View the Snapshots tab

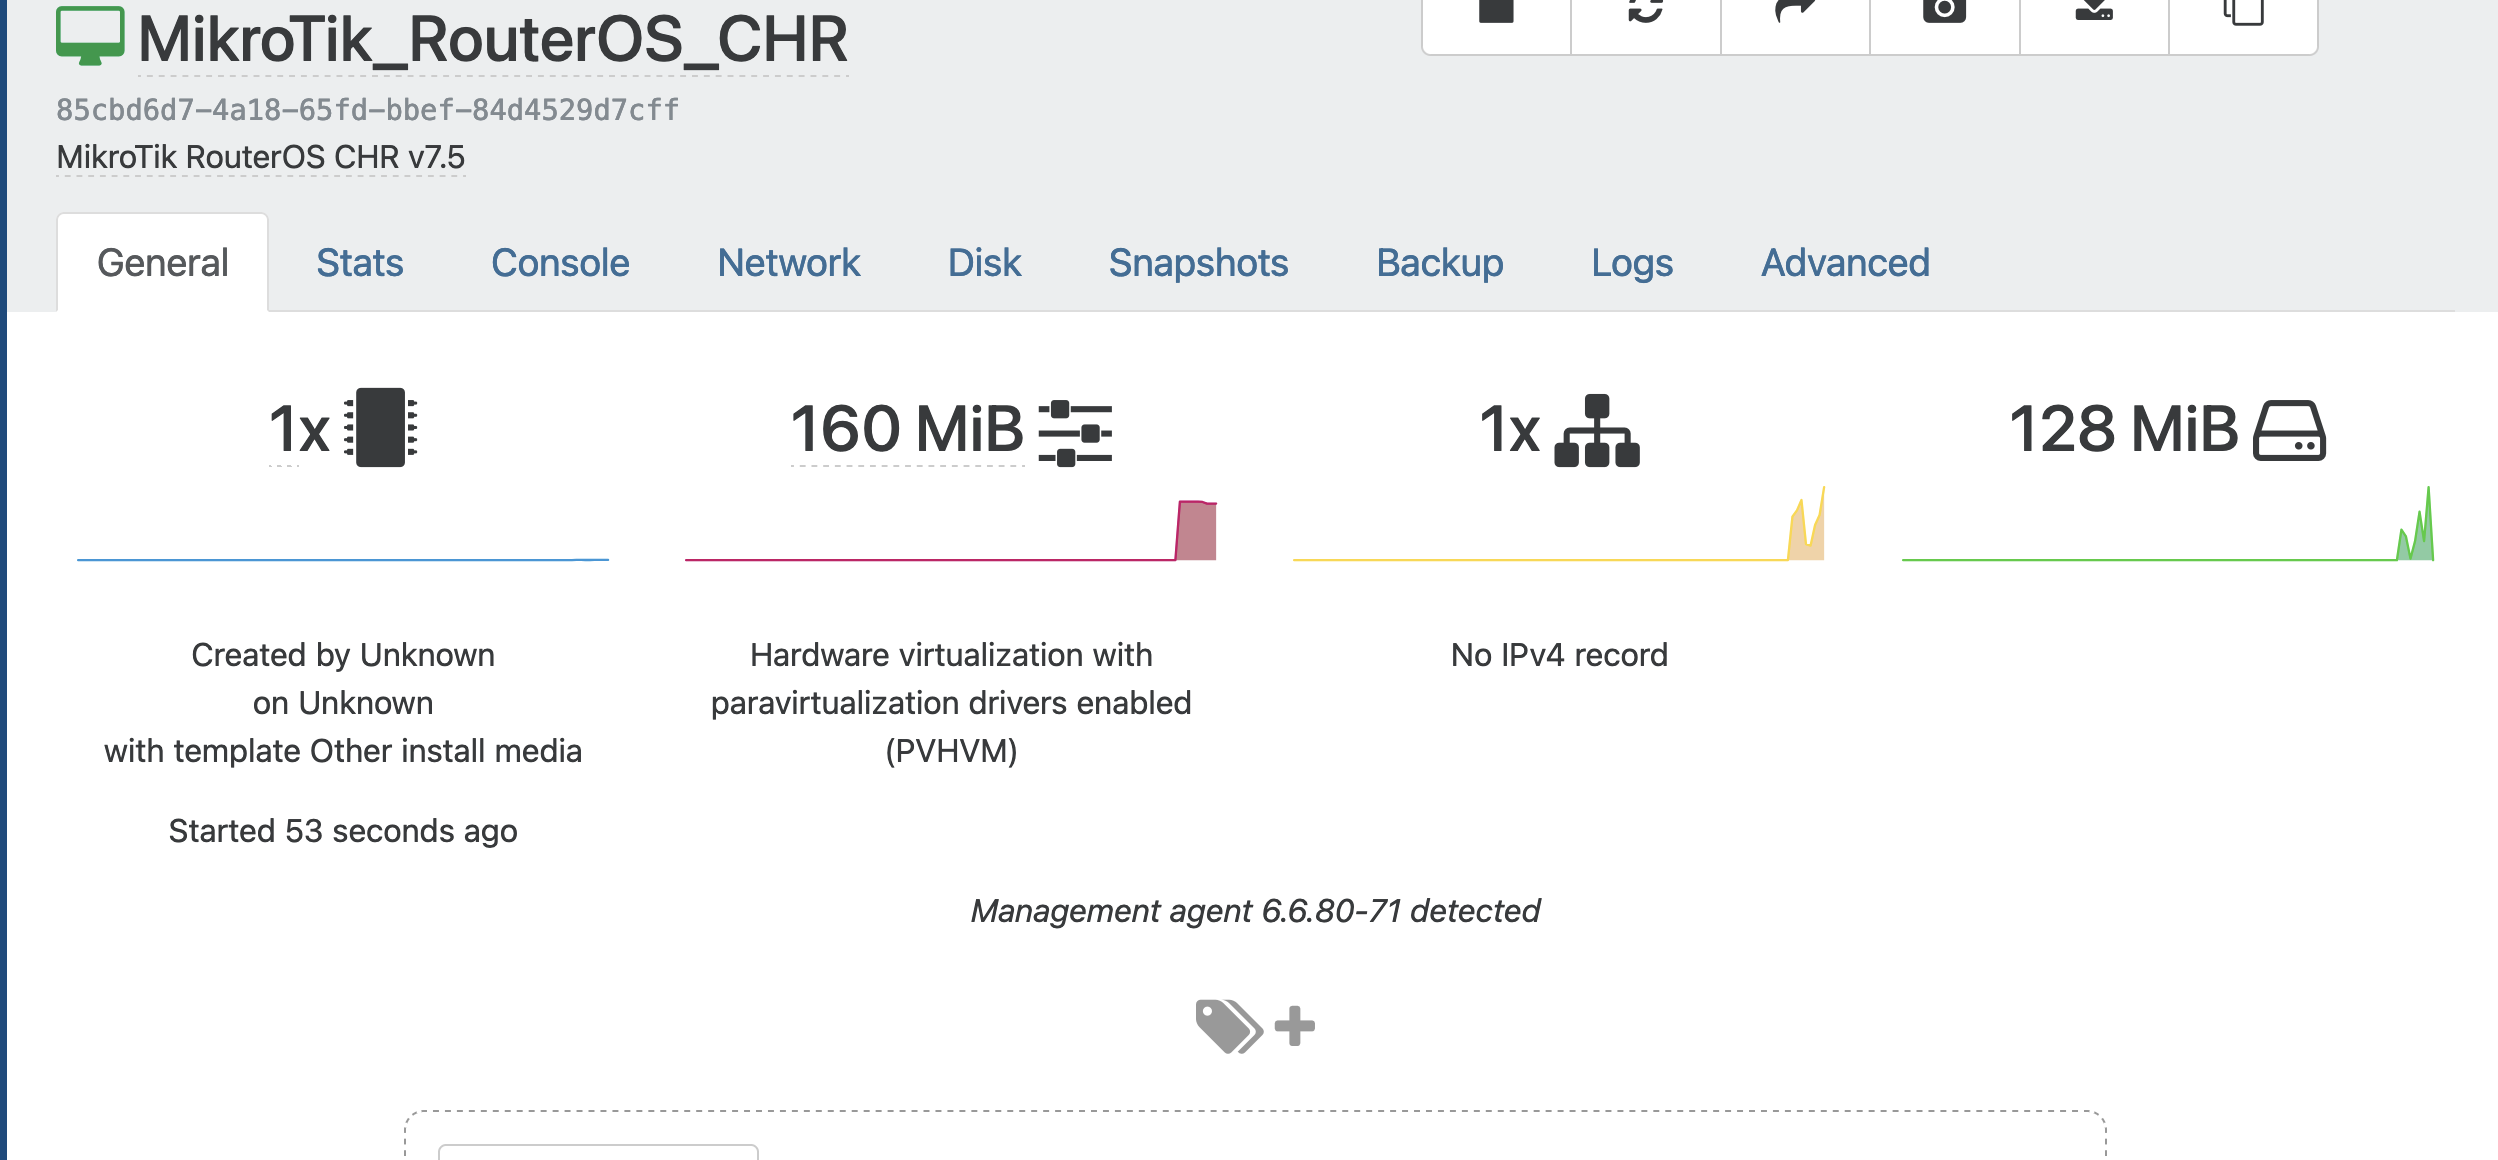point(1198,263)
